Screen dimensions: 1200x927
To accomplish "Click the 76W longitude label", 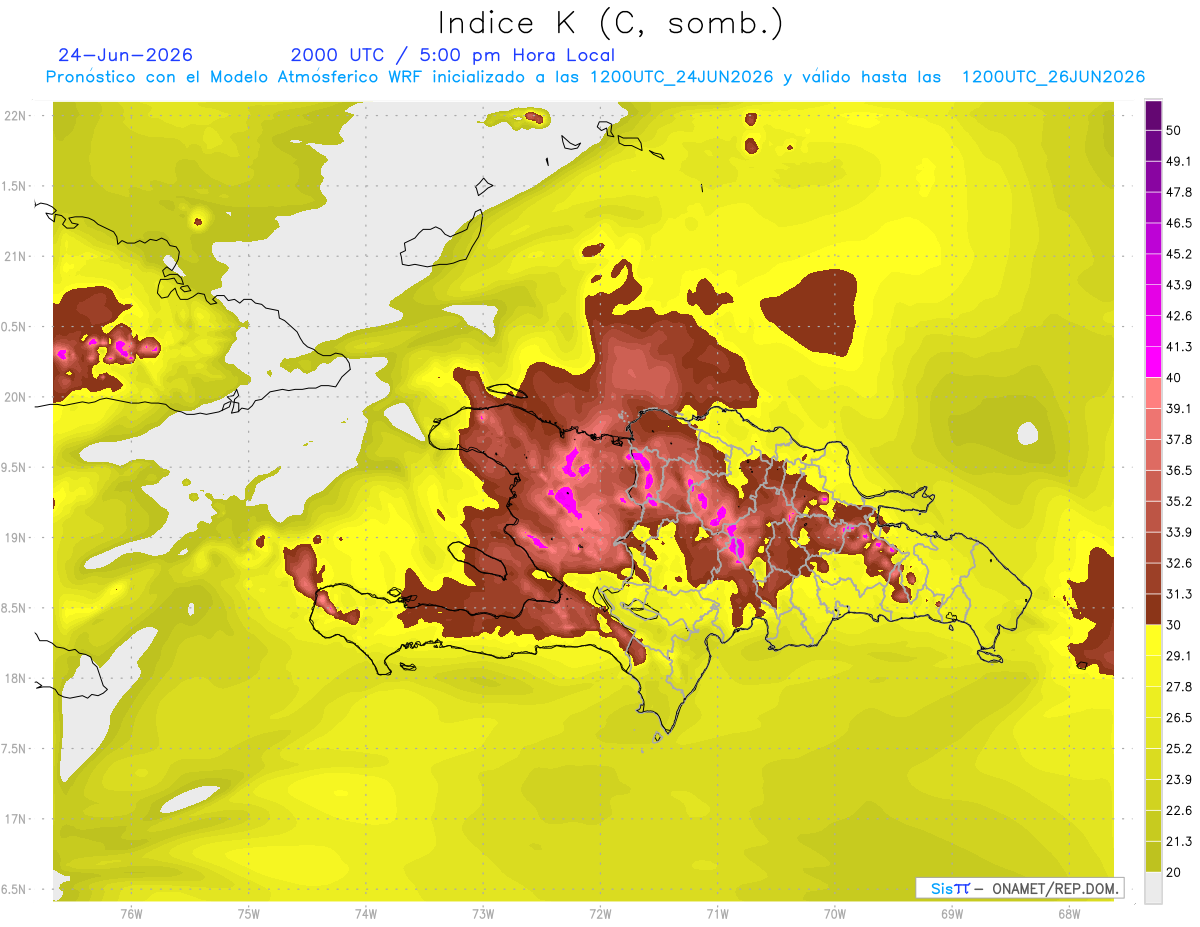I will coord(131,913).
